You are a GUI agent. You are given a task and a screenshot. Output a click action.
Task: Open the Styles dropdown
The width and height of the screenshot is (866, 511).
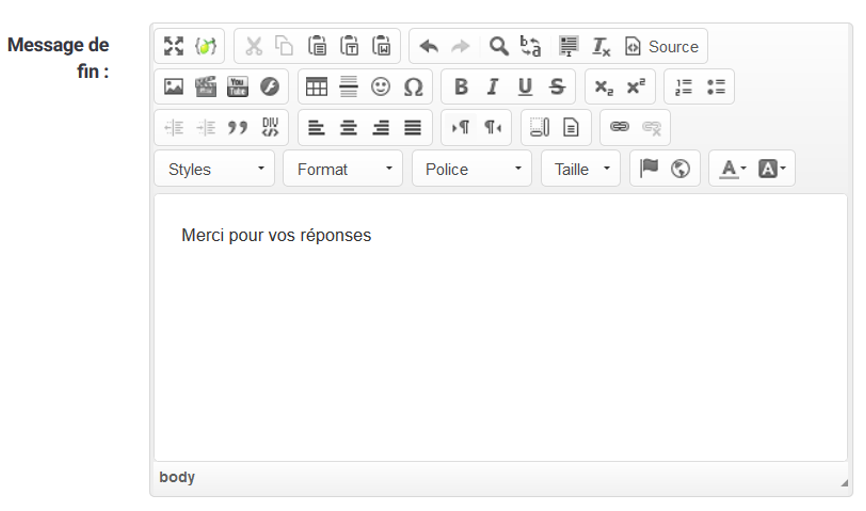pyautogui.click(x=215, y=168)
